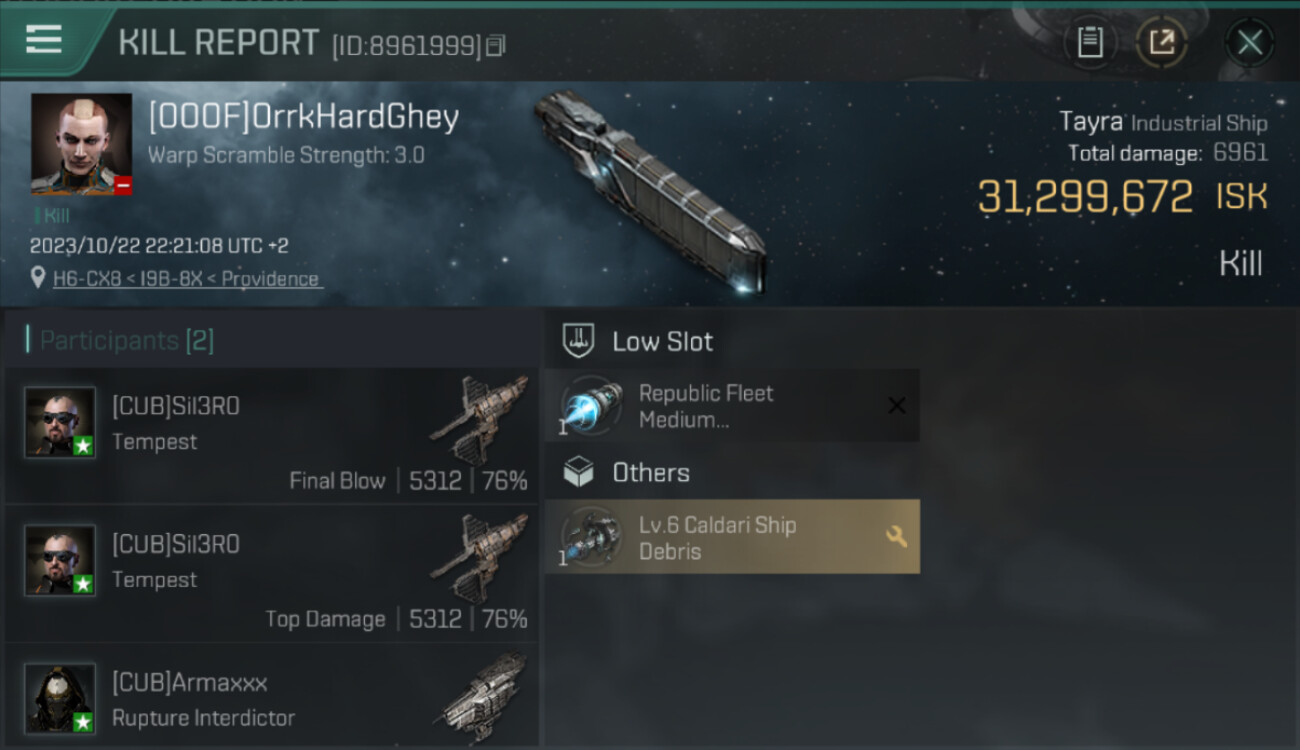Select the Tayra ship image
This screenshot has width=1300, height=750.
pos(652,190)
